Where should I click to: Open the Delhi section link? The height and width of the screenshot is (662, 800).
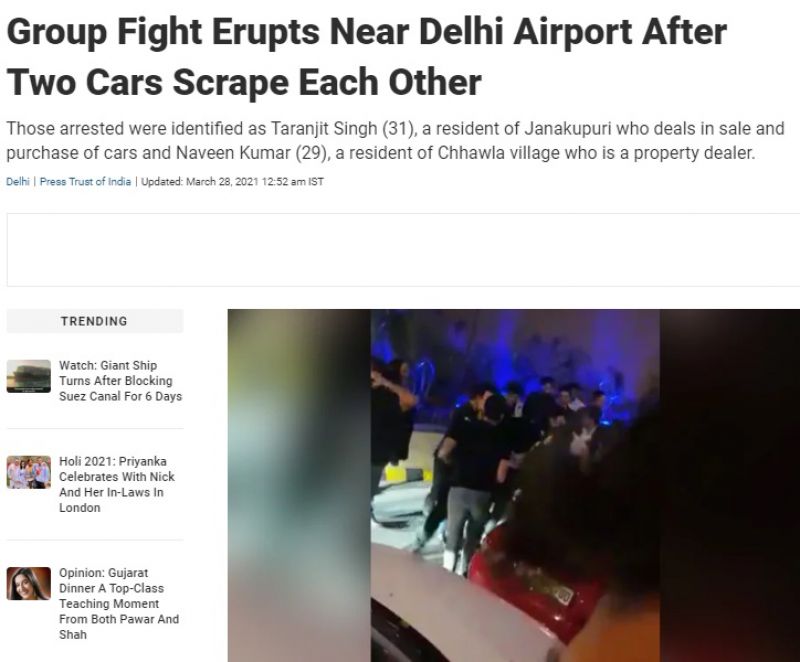(x=18, y=182)
